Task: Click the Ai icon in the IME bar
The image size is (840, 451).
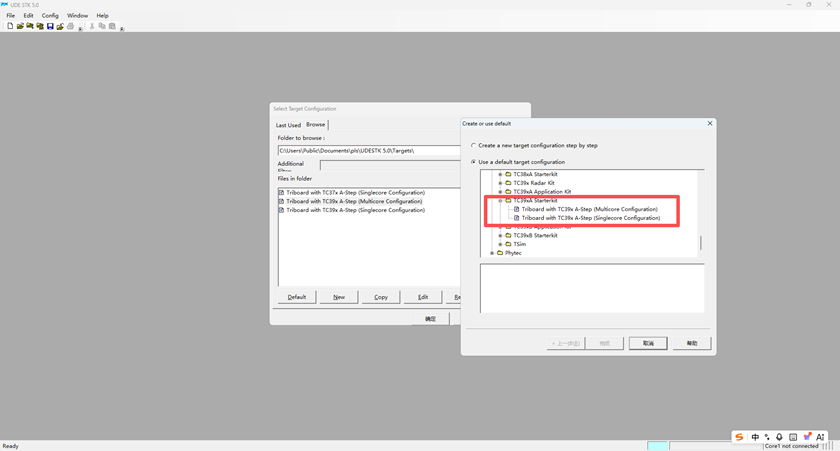Action: point(820,437)
